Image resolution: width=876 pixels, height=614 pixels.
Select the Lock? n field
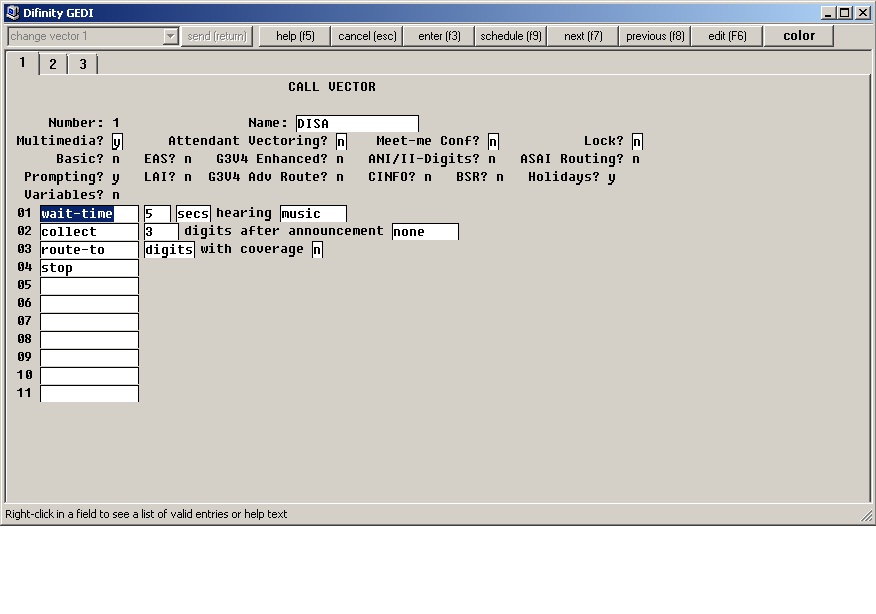tap(637, 141)
